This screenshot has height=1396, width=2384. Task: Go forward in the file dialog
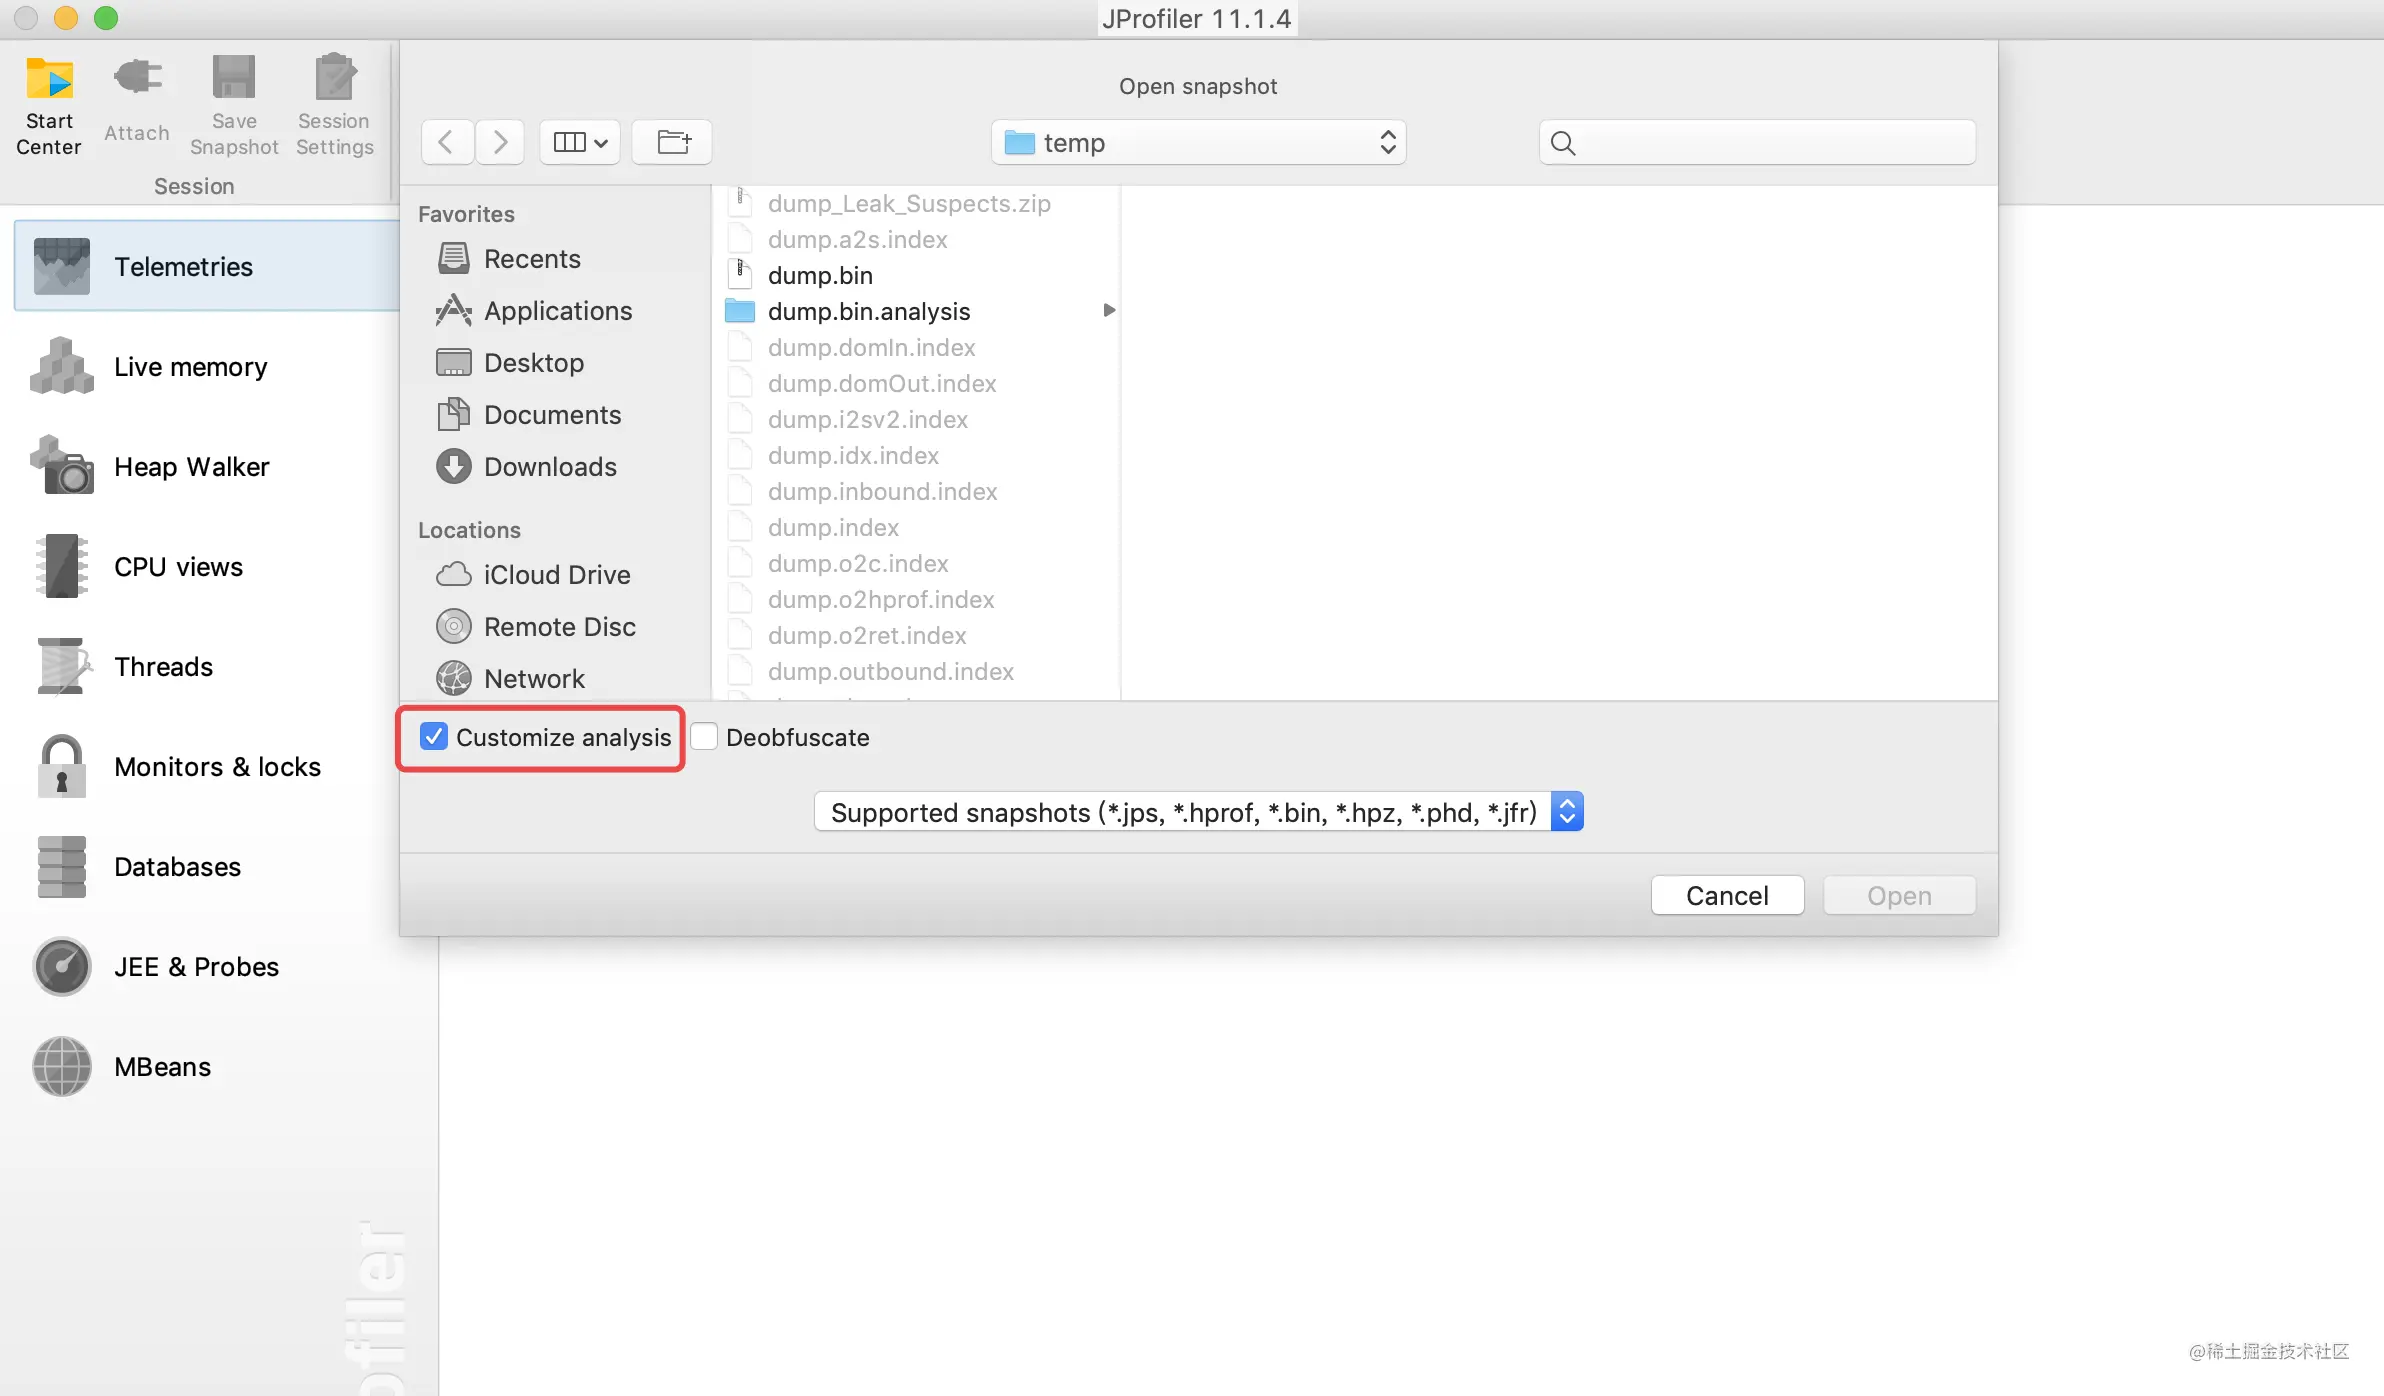click(x=500, y=142)
